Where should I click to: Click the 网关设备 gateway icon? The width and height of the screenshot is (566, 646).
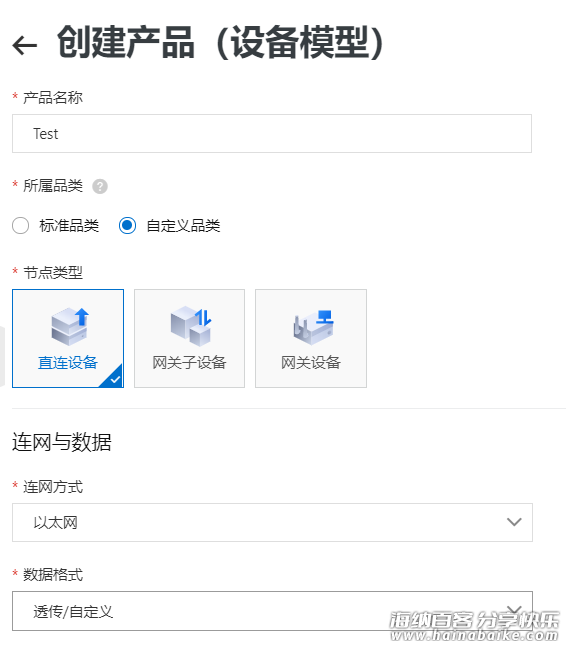click(313, 327)
